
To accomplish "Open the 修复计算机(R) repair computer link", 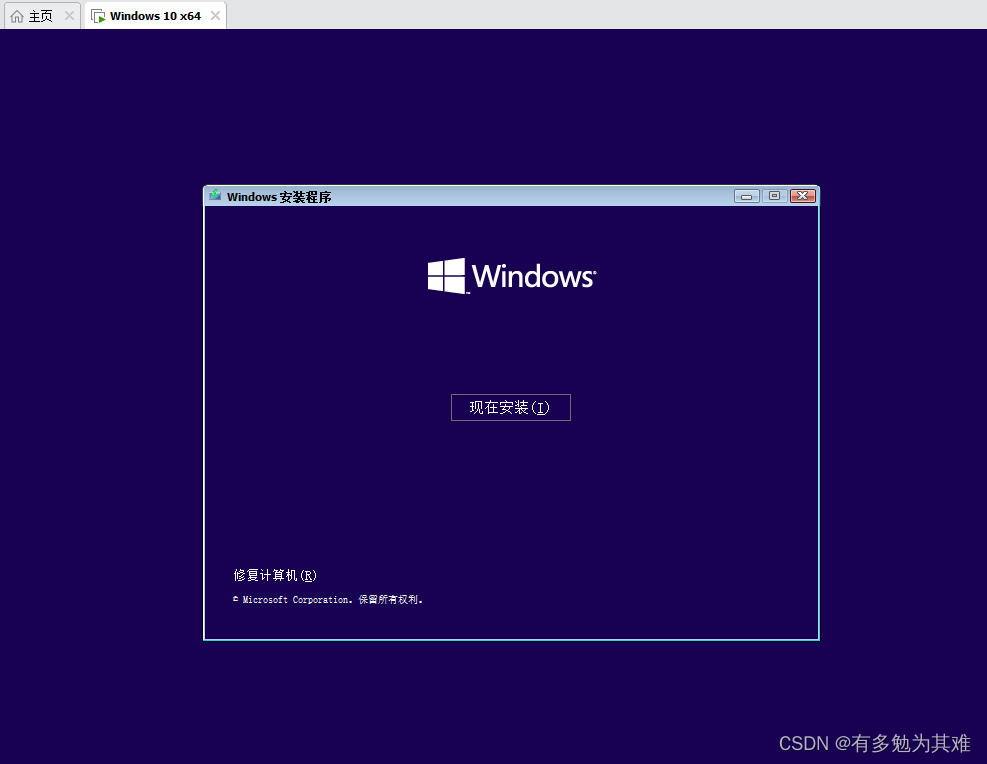I will point(275,575).
